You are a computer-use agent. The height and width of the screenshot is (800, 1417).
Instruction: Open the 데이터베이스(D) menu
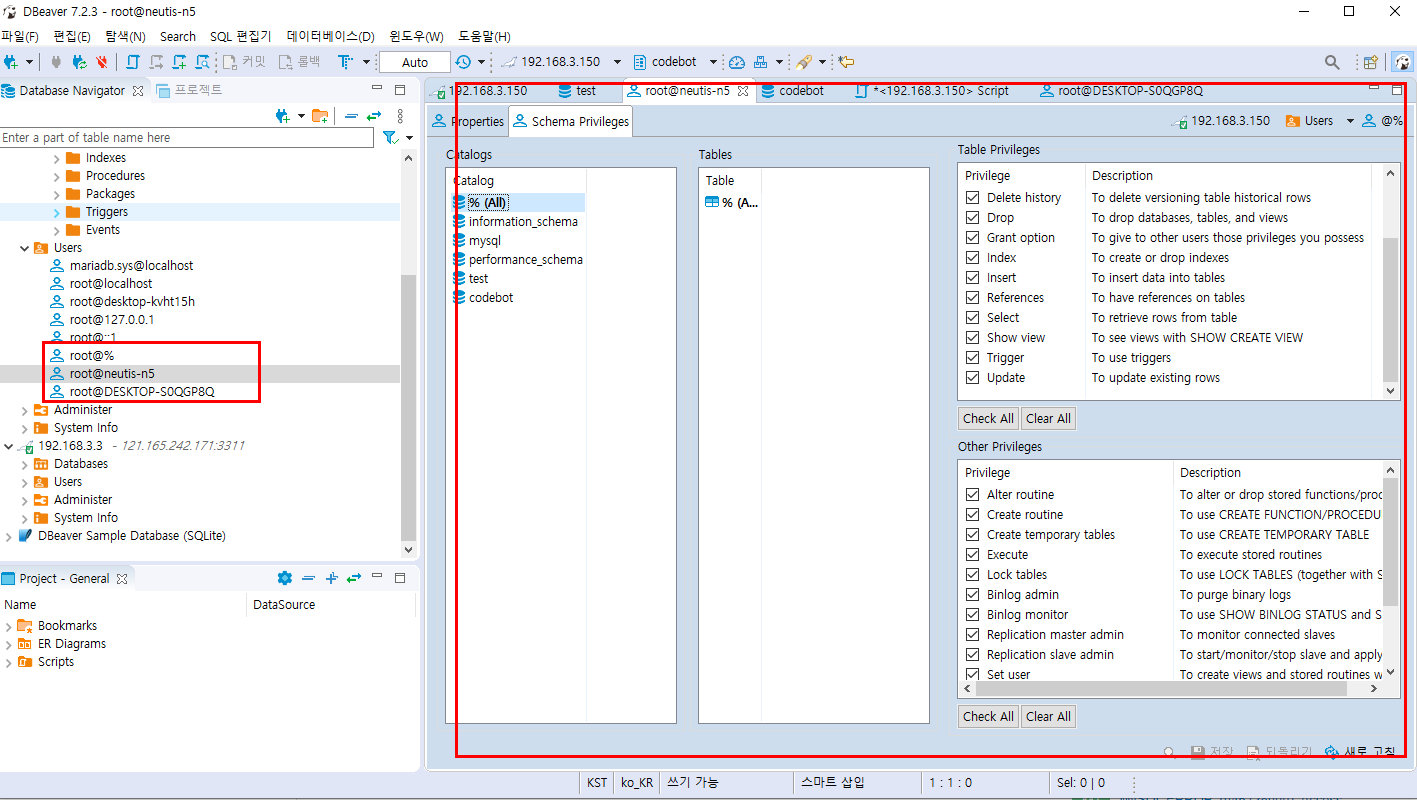330,36
